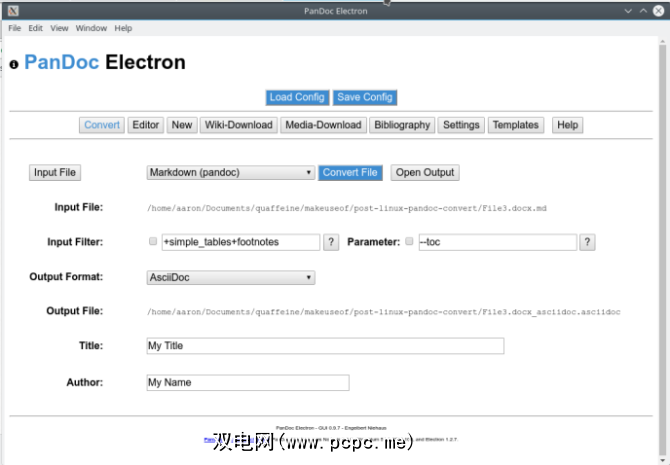Click the Input Filter help question mark button
Image resolution: width=670 pixels, height=465 pixels.
[x=331, y=242]
